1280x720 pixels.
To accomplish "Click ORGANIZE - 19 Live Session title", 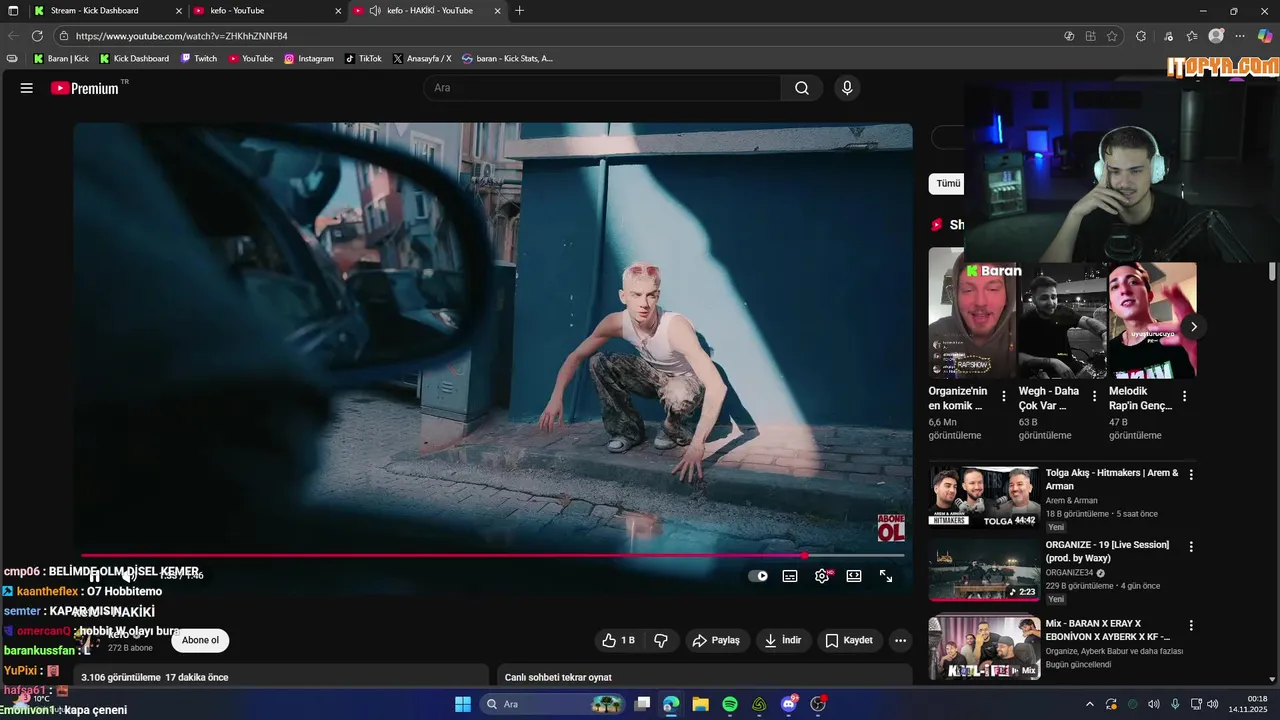I will tap(1107, 551).
